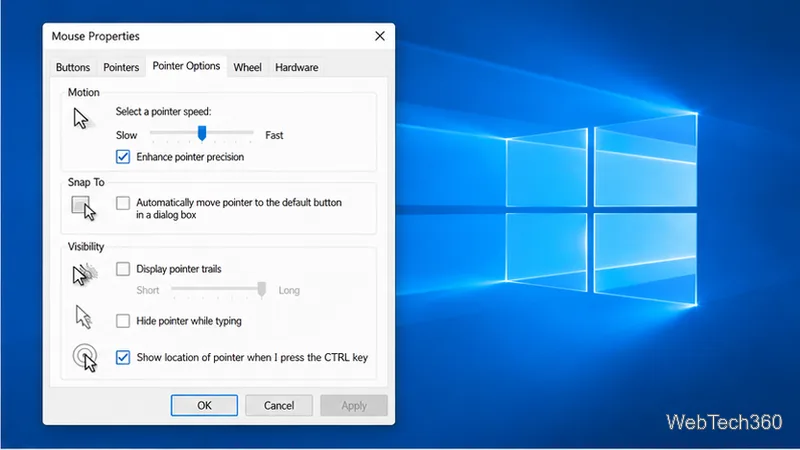Click the Snap To section icon

[x=84, y=208]
